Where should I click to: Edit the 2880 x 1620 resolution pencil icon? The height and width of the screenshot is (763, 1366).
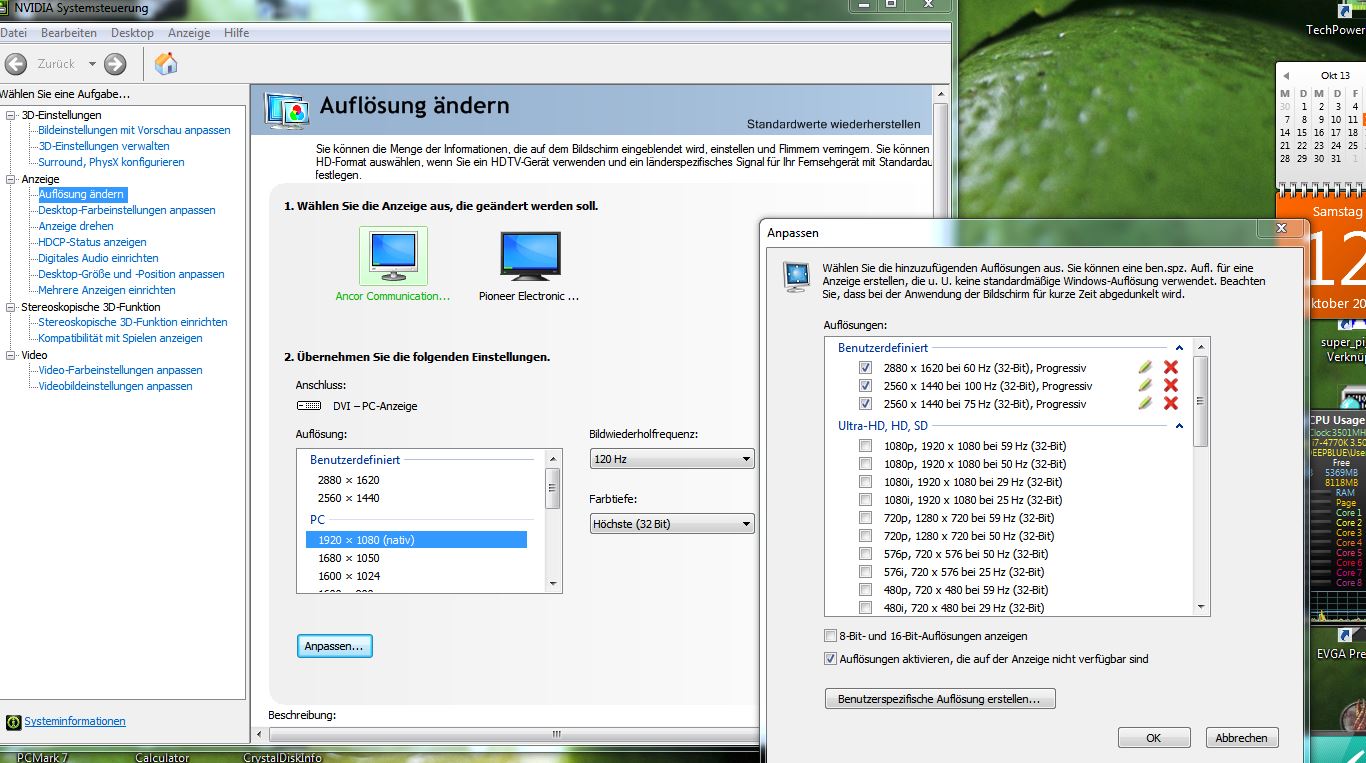tap(1145, 368)
